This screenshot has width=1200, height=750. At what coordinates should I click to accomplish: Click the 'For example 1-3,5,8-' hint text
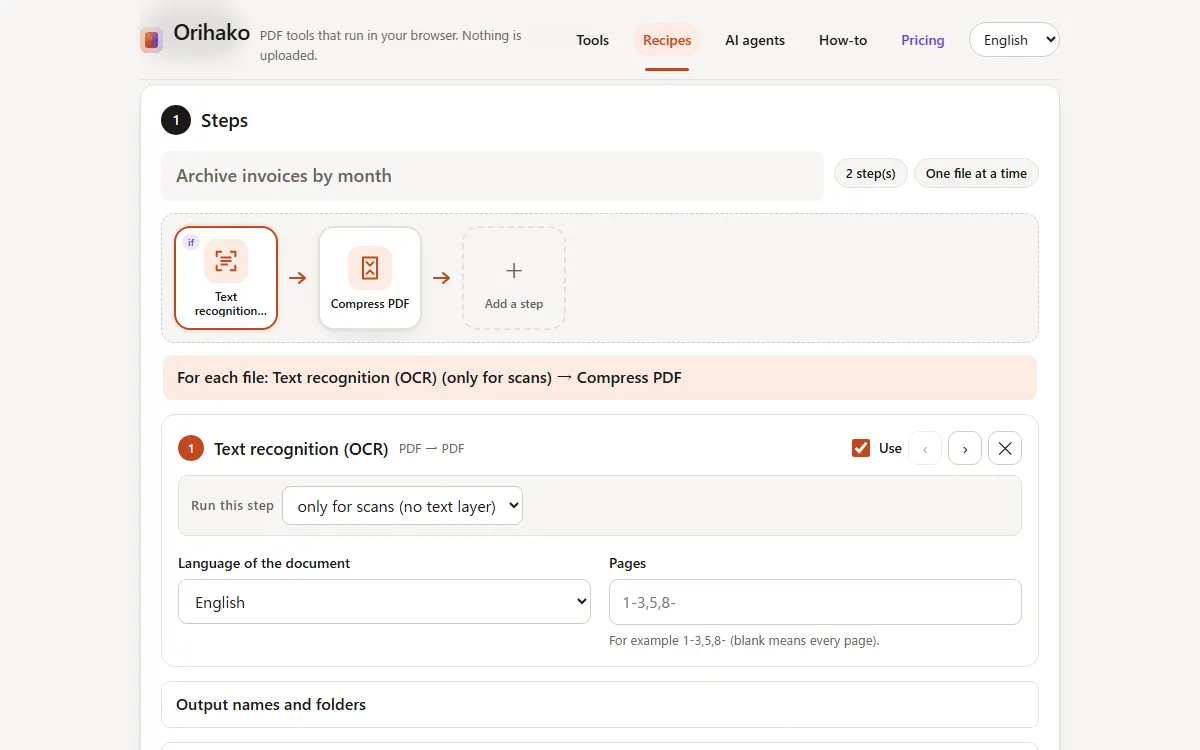tap(744, 641)
